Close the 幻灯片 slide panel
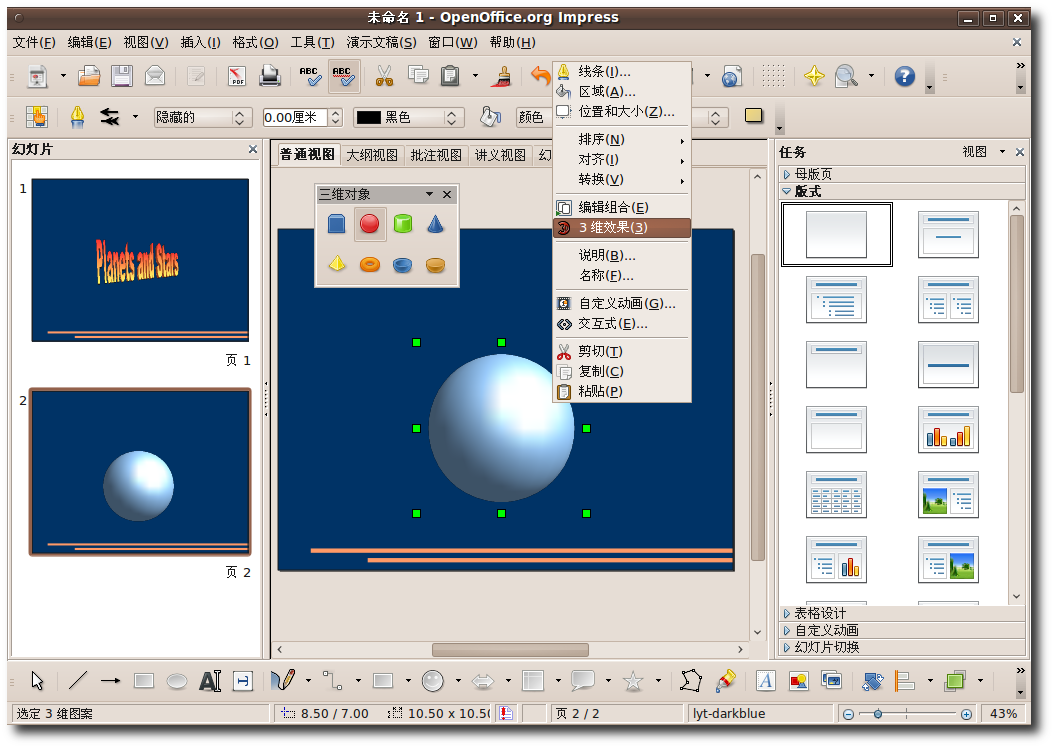The width and height of the screenshot is (1054, 748). pyautogui.click(x=253, y=149)
